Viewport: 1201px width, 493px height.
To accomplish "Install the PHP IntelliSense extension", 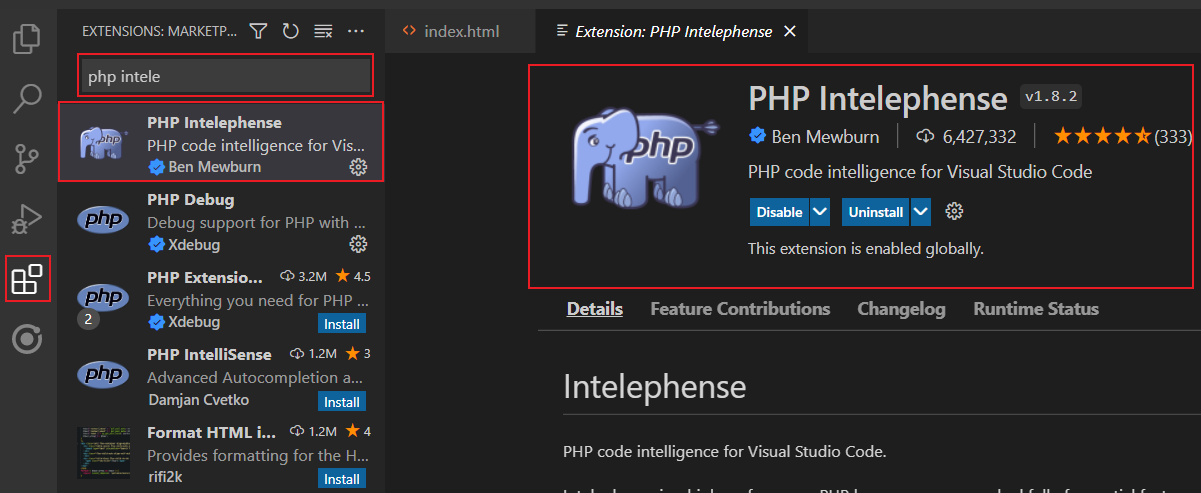I will click(x=342, y=401).
